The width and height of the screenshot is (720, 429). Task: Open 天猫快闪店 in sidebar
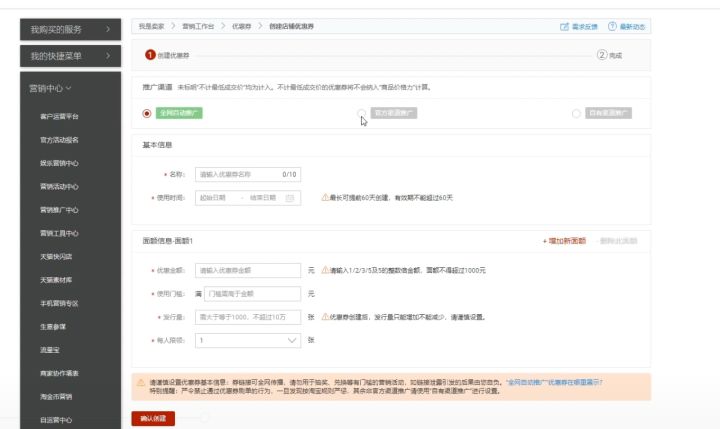click(x=56, y=257)
